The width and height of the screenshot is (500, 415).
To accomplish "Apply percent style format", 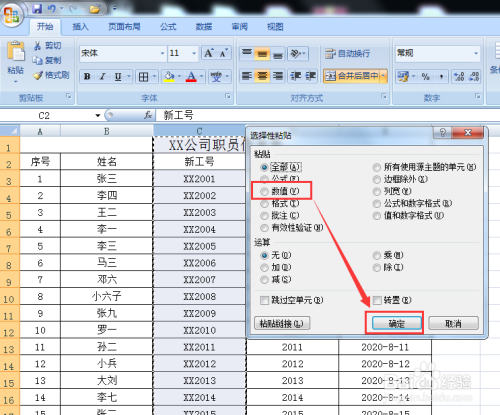I will (x=426, y=77).
